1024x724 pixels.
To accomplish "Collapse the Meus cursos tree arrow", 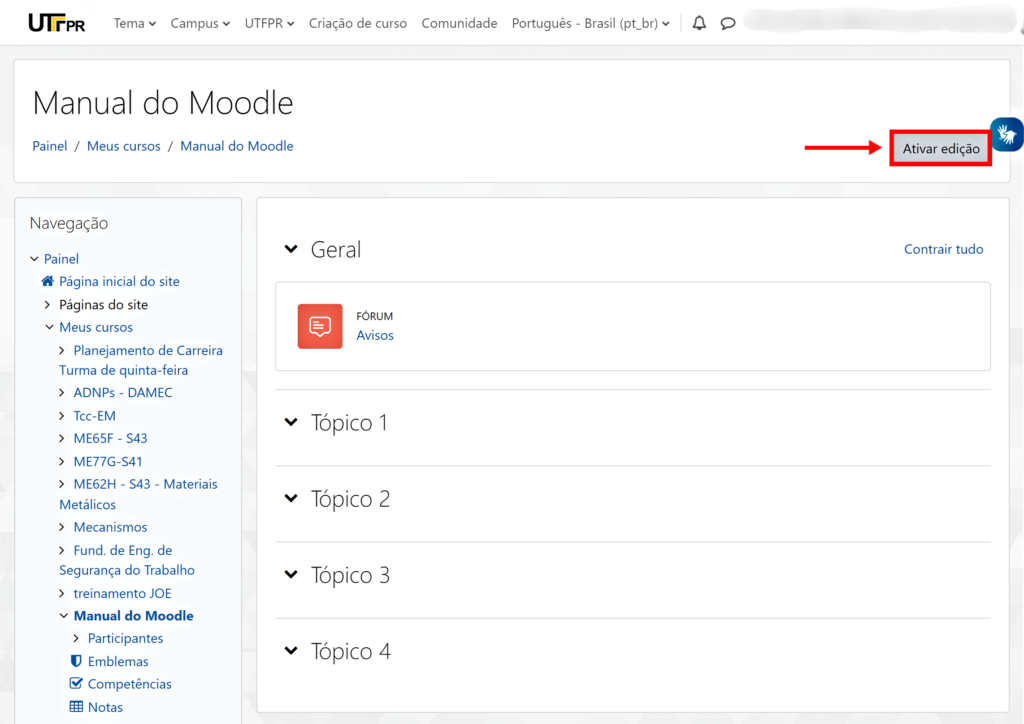I will [49, 327].
